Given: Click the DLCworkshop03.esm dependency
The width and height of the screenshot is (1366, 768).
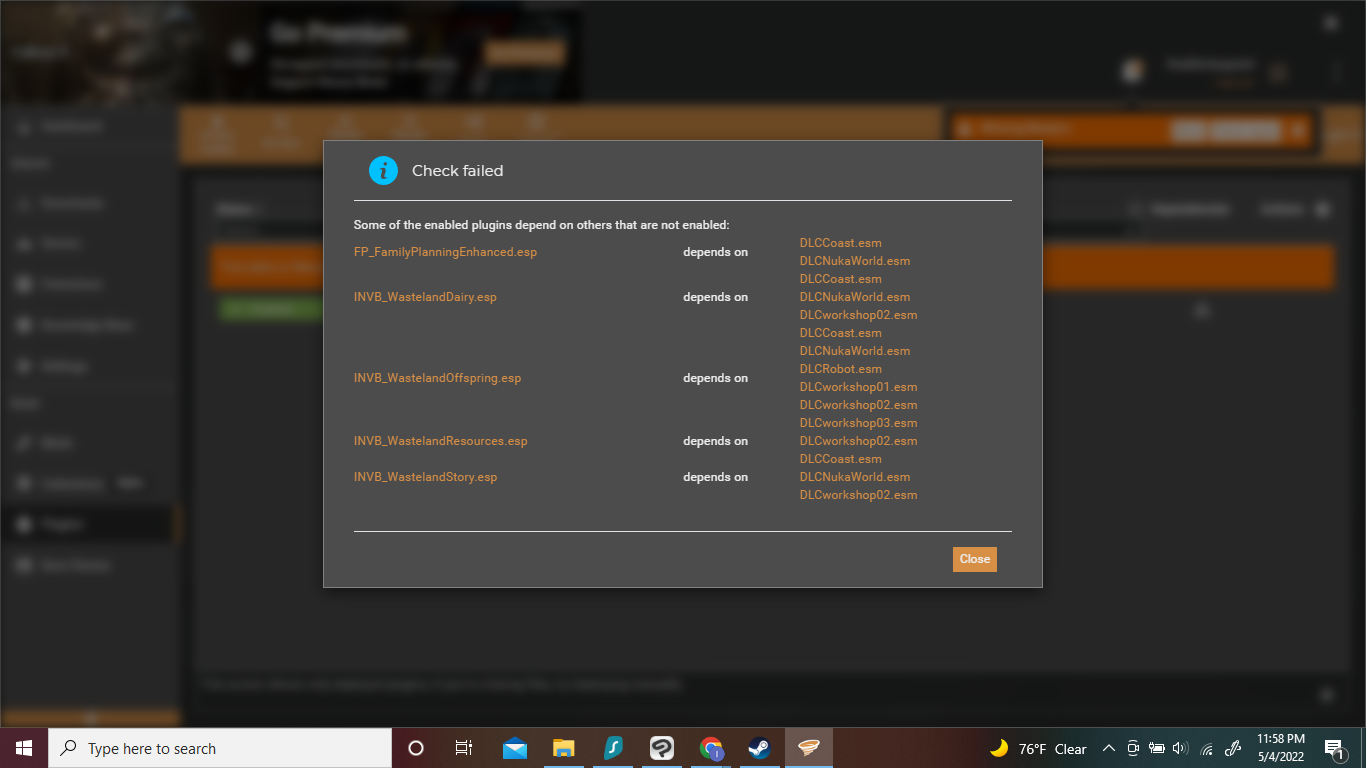Looking at the screenshot, I should 858,423.
